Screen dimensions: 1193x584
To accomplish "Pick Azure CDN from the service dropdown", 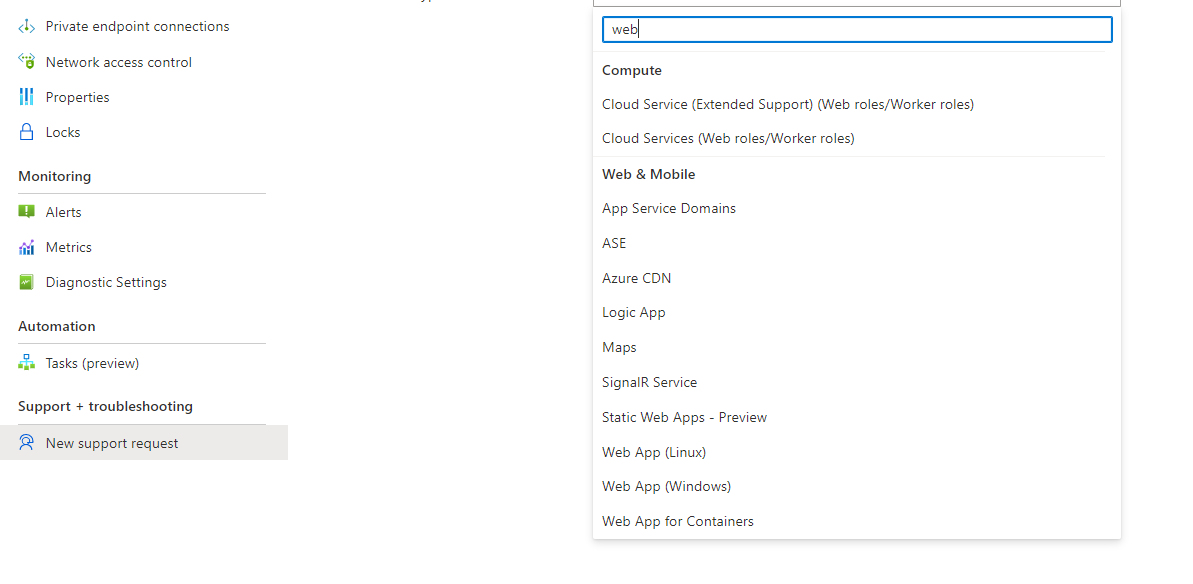I will 636,277.
